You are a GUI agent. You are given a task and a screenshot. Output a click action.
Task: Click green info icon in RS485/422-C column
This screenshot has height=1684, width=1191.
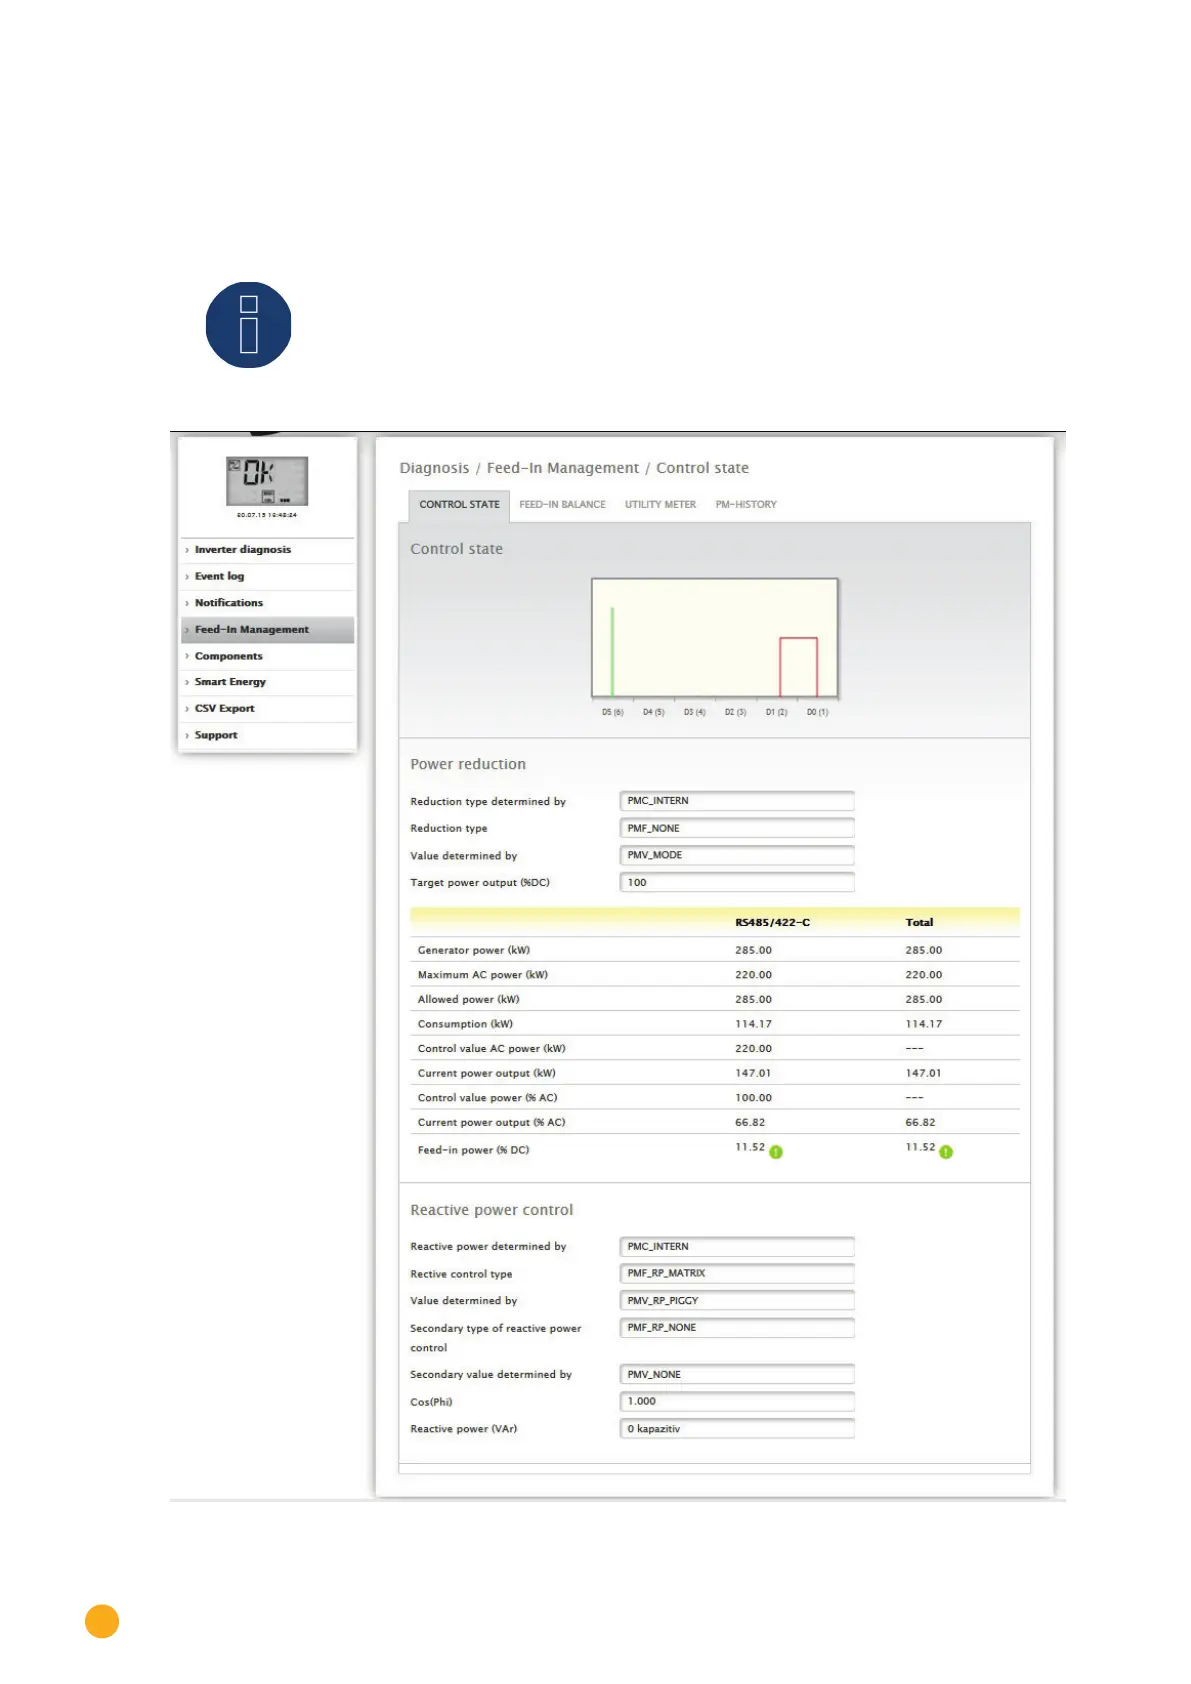(x=776, y=1152)
